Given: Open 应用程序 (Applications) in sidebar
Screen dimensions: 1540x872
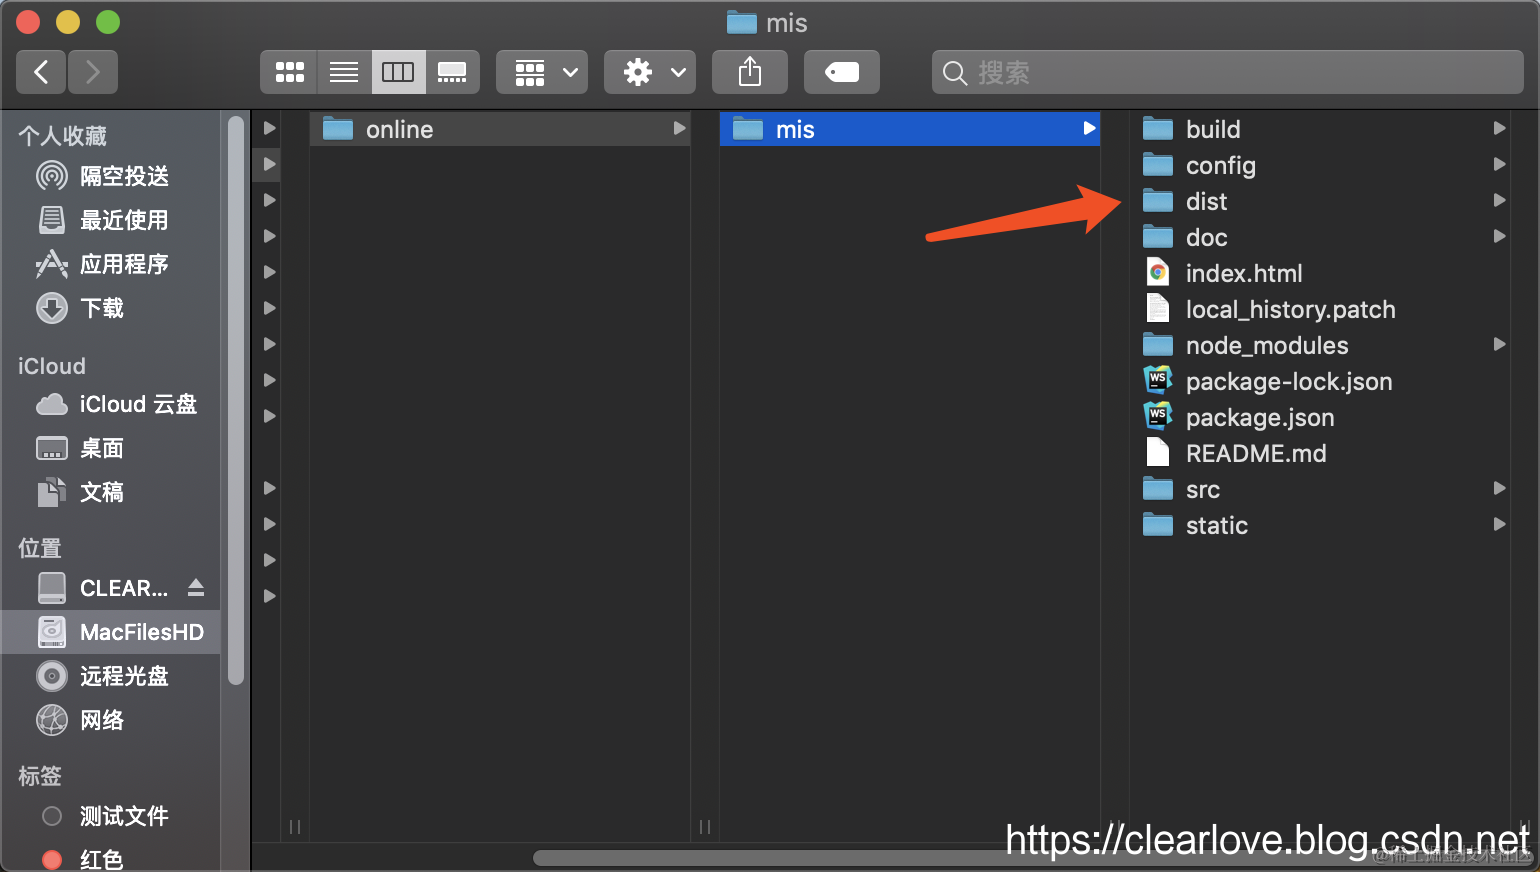Looking at the screenshot, I should point(111,264).
